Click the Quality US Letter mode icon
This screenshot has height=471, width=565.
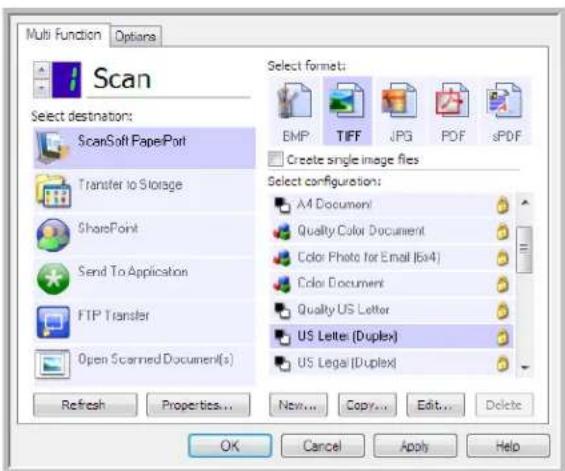[282, 310]
